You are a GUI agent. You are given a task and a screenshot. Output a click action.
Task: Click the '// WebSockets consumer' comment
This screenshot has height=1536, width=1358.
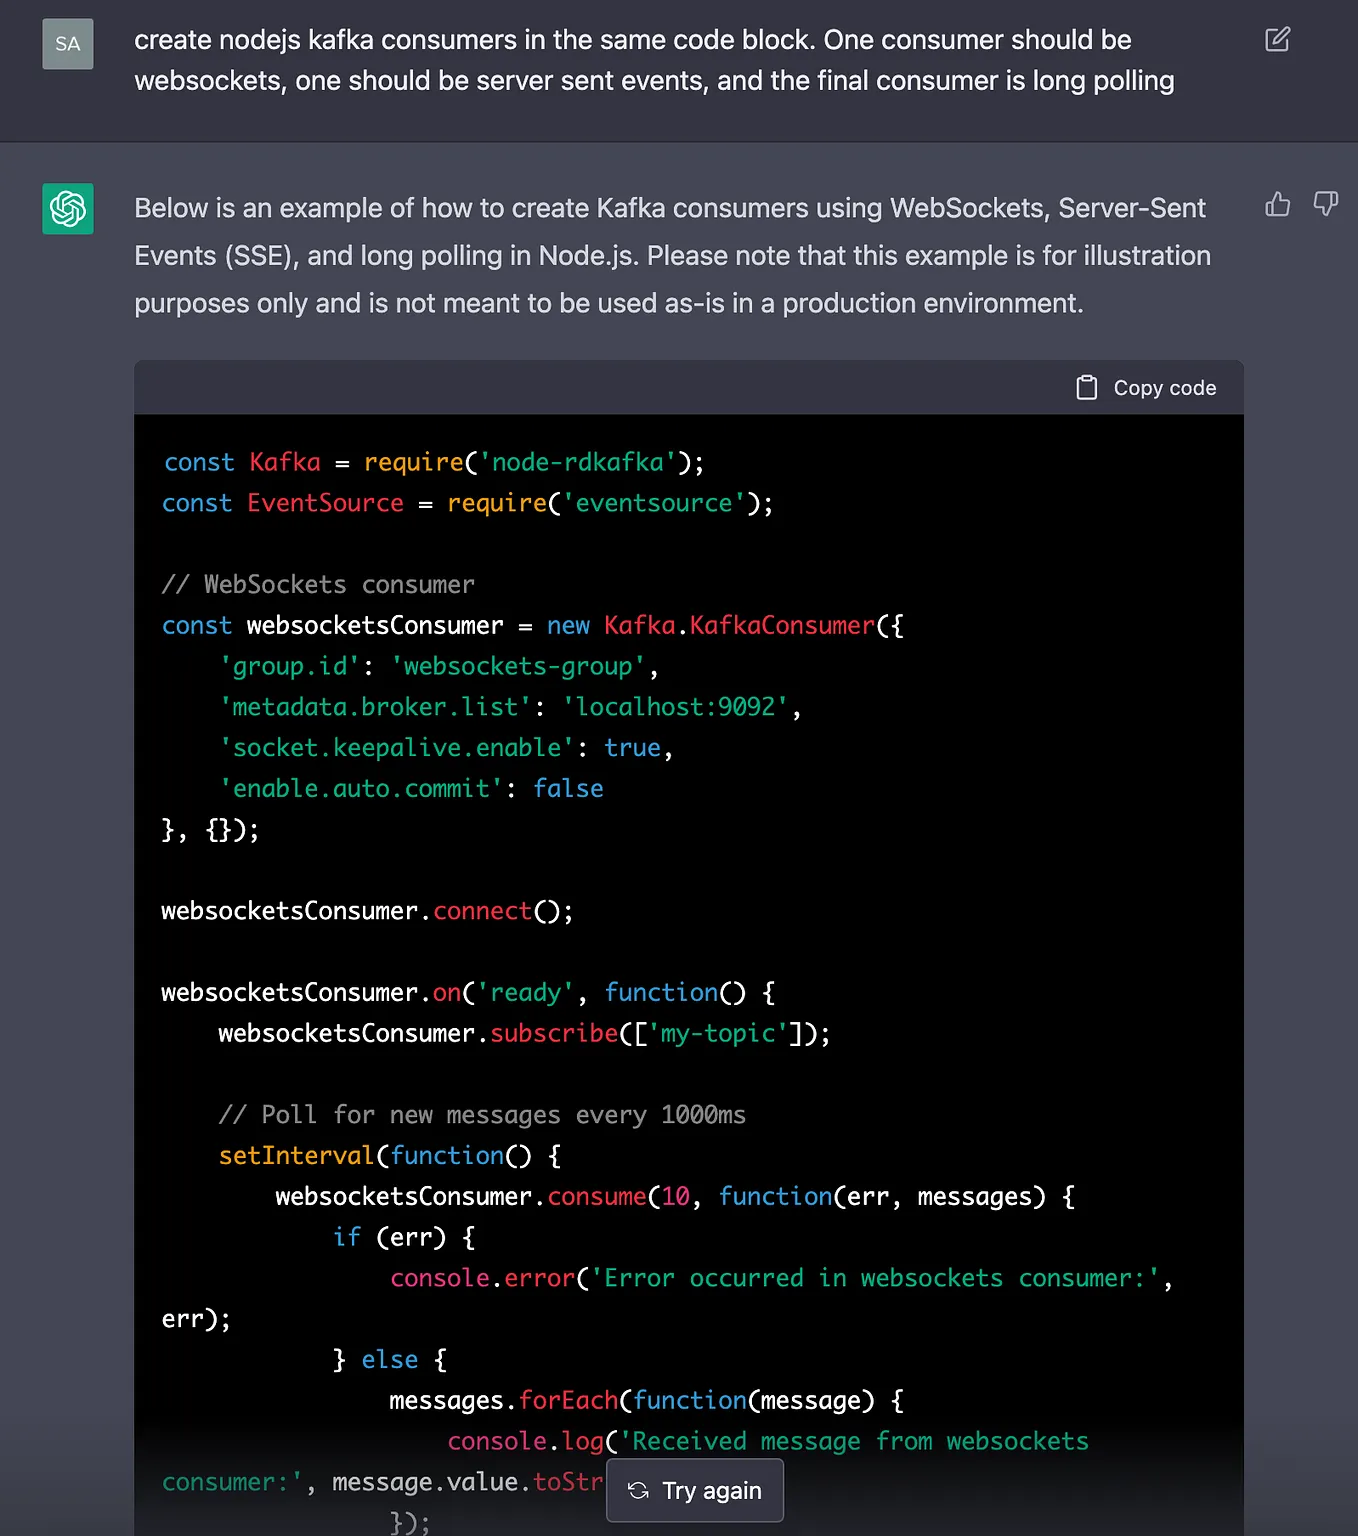click(318, 584)
